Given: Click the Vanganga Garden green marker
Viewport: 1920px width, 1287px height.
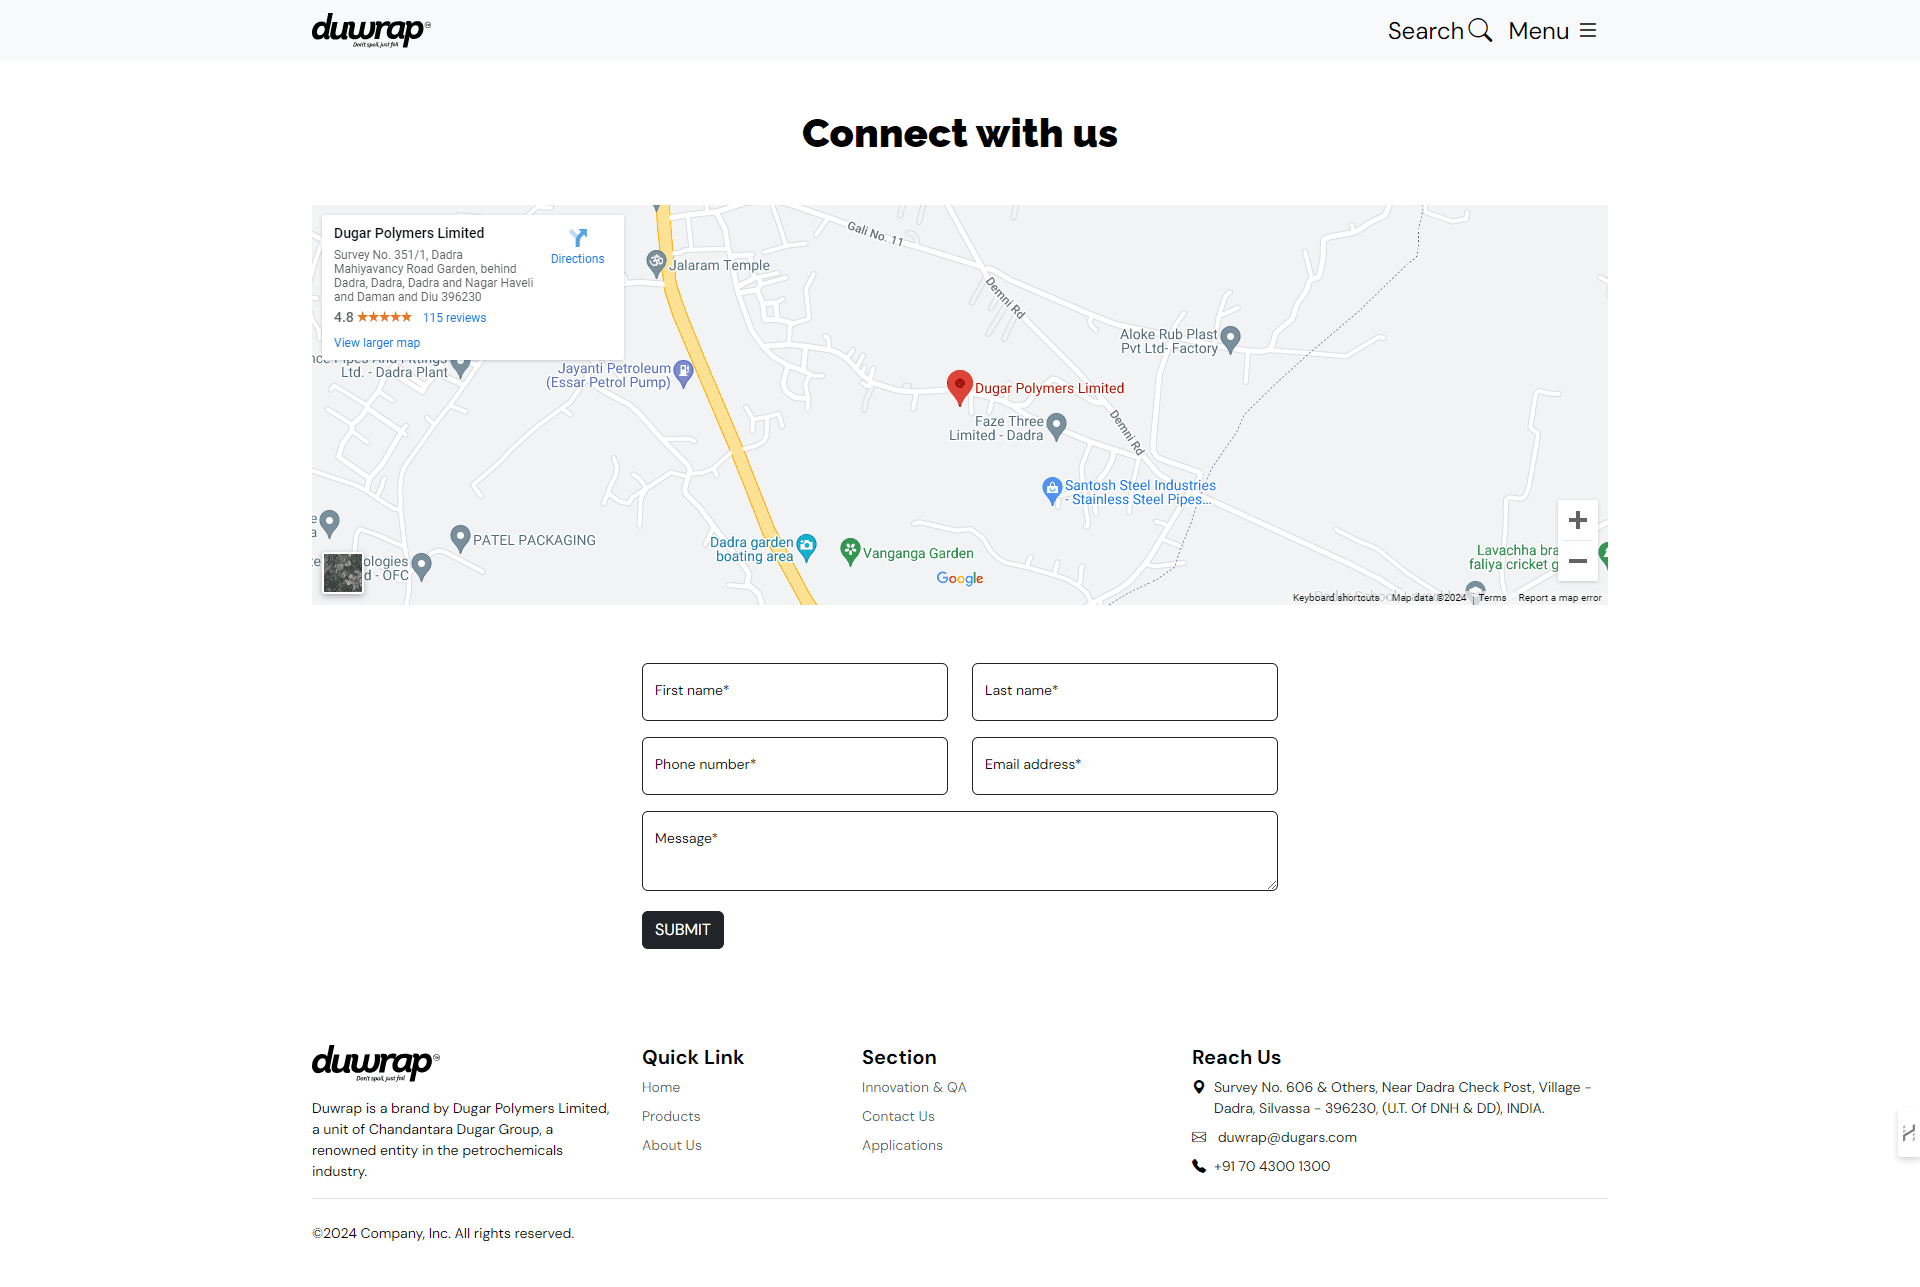Looking at the screenshot, I should point(850,550).
